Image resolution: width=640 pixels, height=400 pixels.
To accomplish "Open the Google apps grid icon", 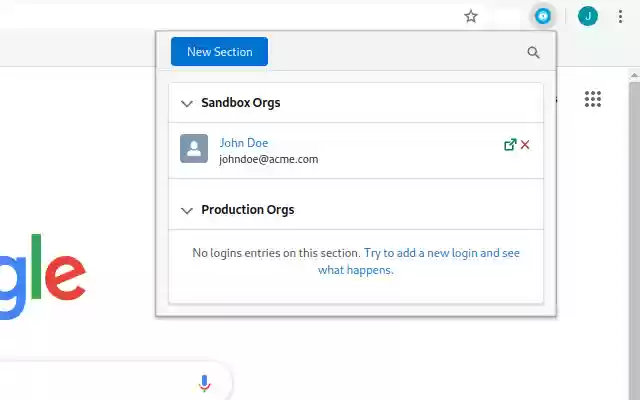I will [x=593, y=99].
